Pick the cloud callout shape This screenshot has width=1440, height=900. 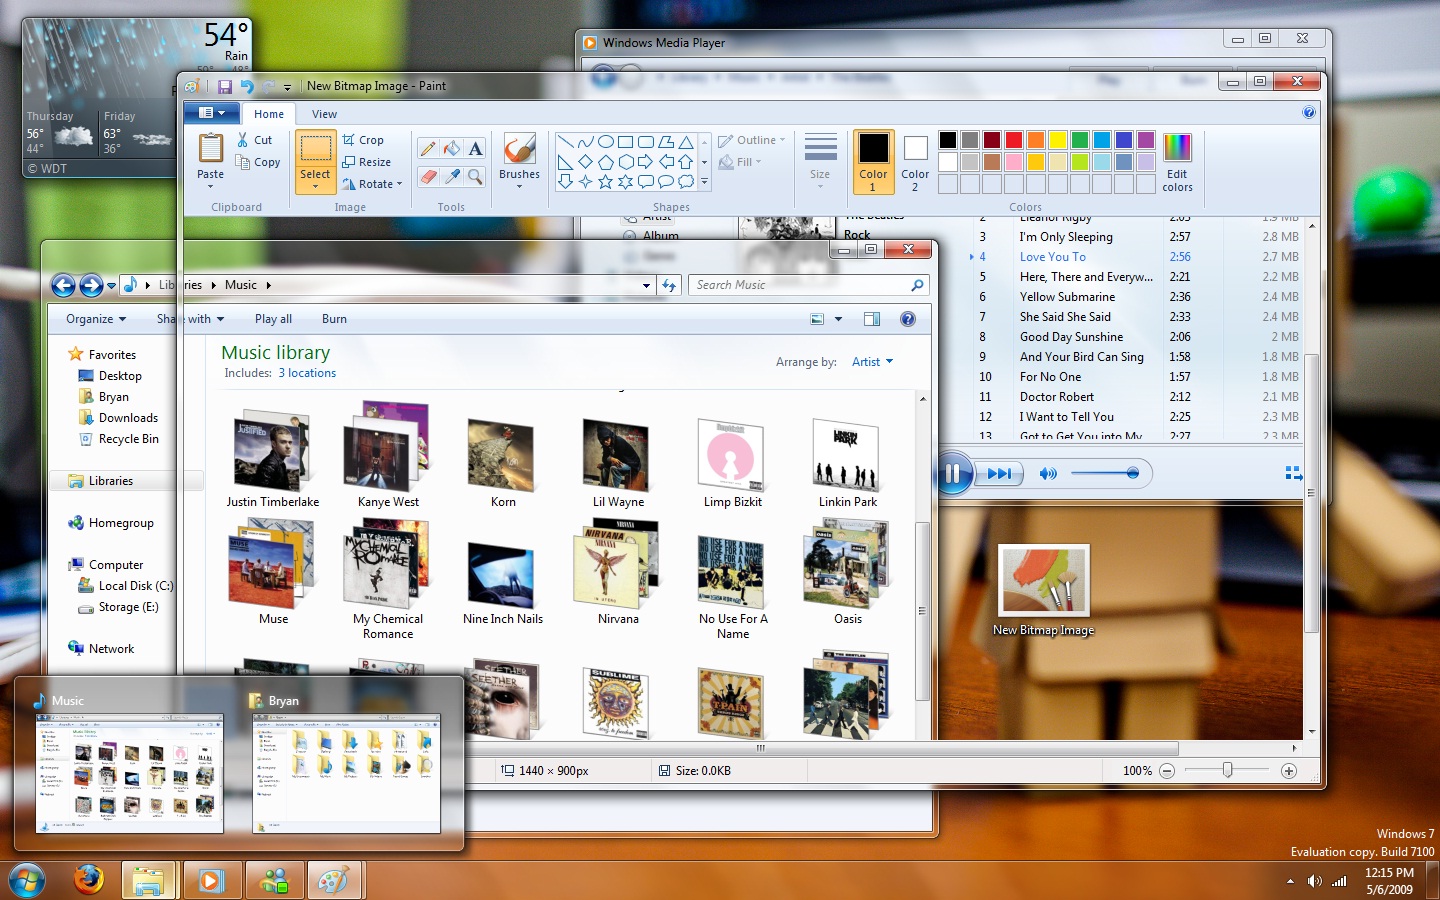pyautogui.click(x=686, y=182)
